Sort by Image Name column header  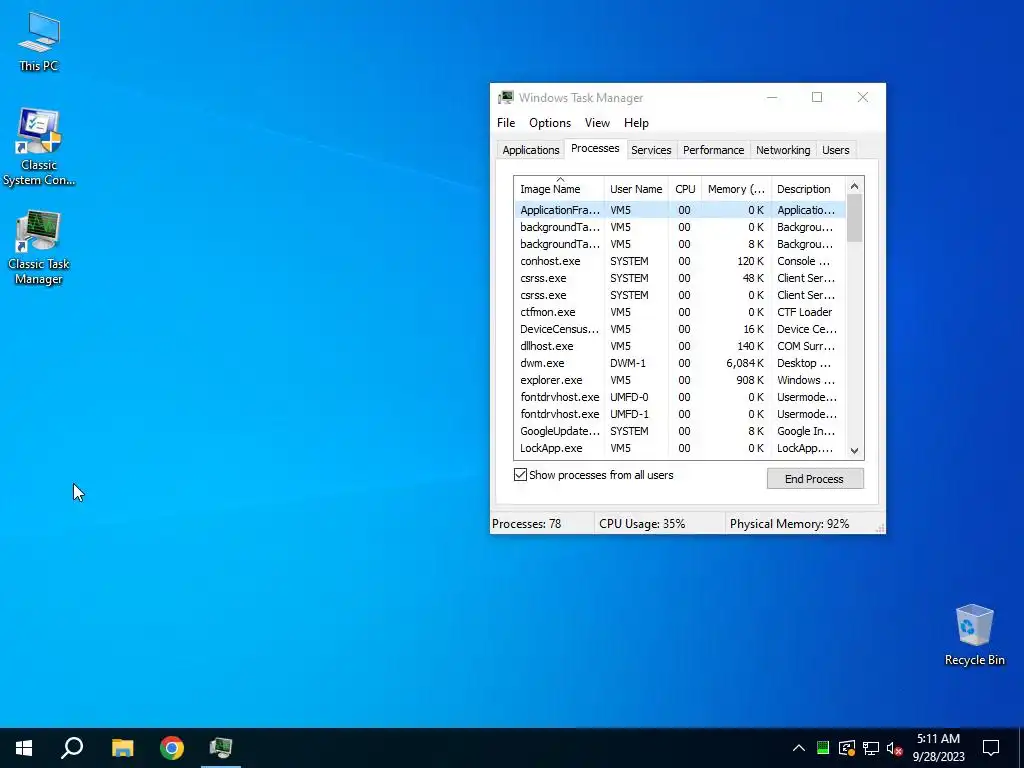559,189
